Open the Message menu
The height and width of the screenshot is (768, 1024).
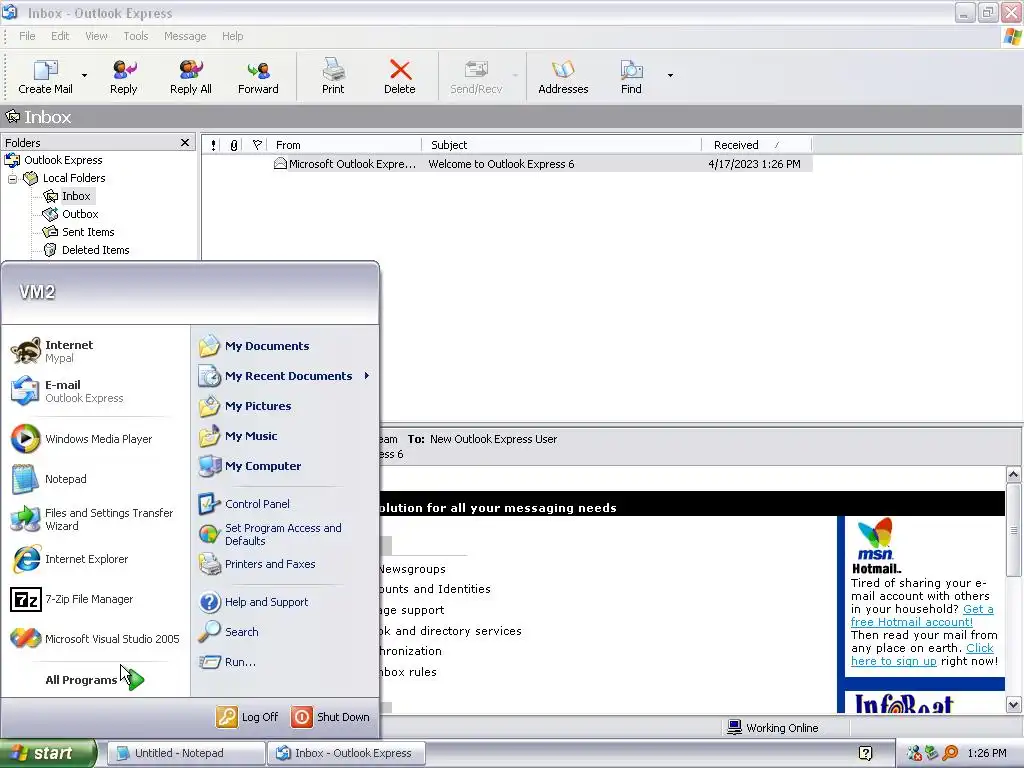(x=185, y=36)
